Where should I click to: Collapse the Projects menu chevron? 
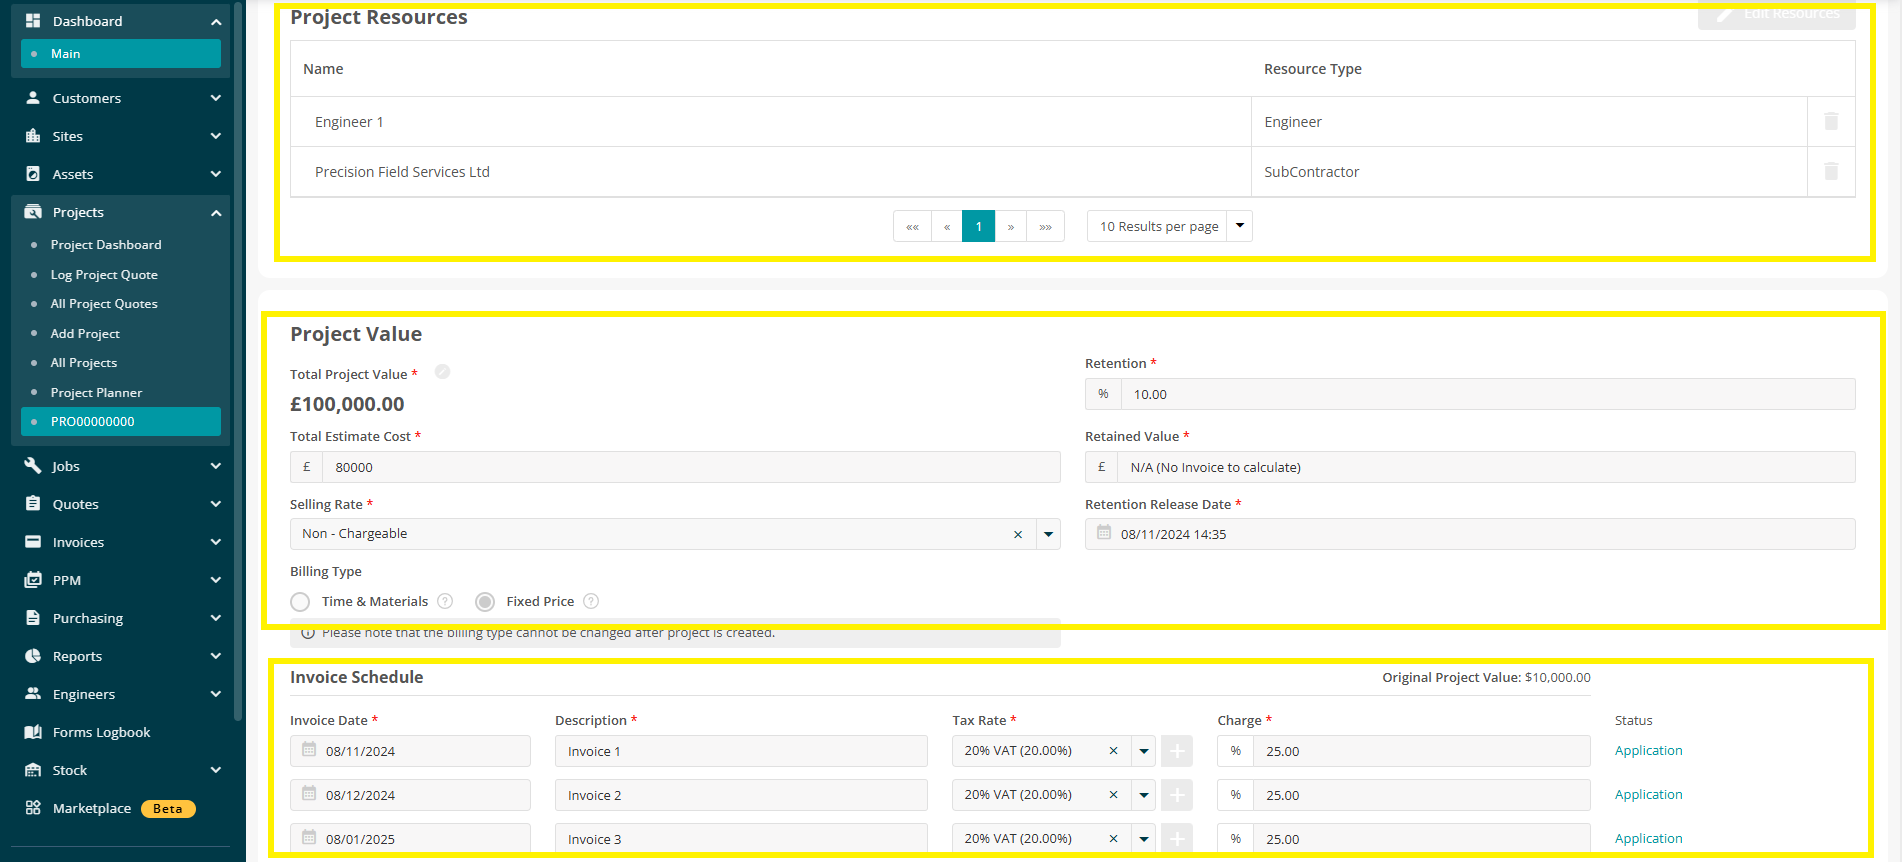(216, 212)
